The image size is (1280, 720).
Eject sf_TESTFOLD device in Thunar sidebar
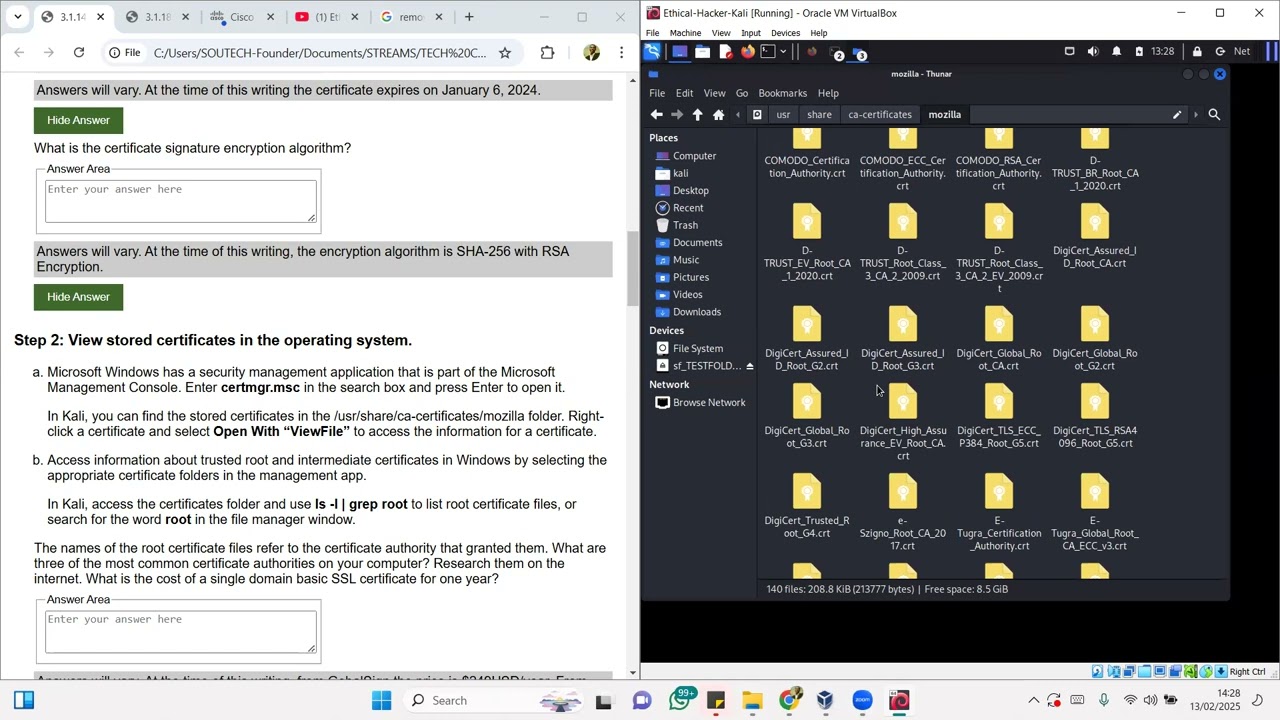pos(749,366)
